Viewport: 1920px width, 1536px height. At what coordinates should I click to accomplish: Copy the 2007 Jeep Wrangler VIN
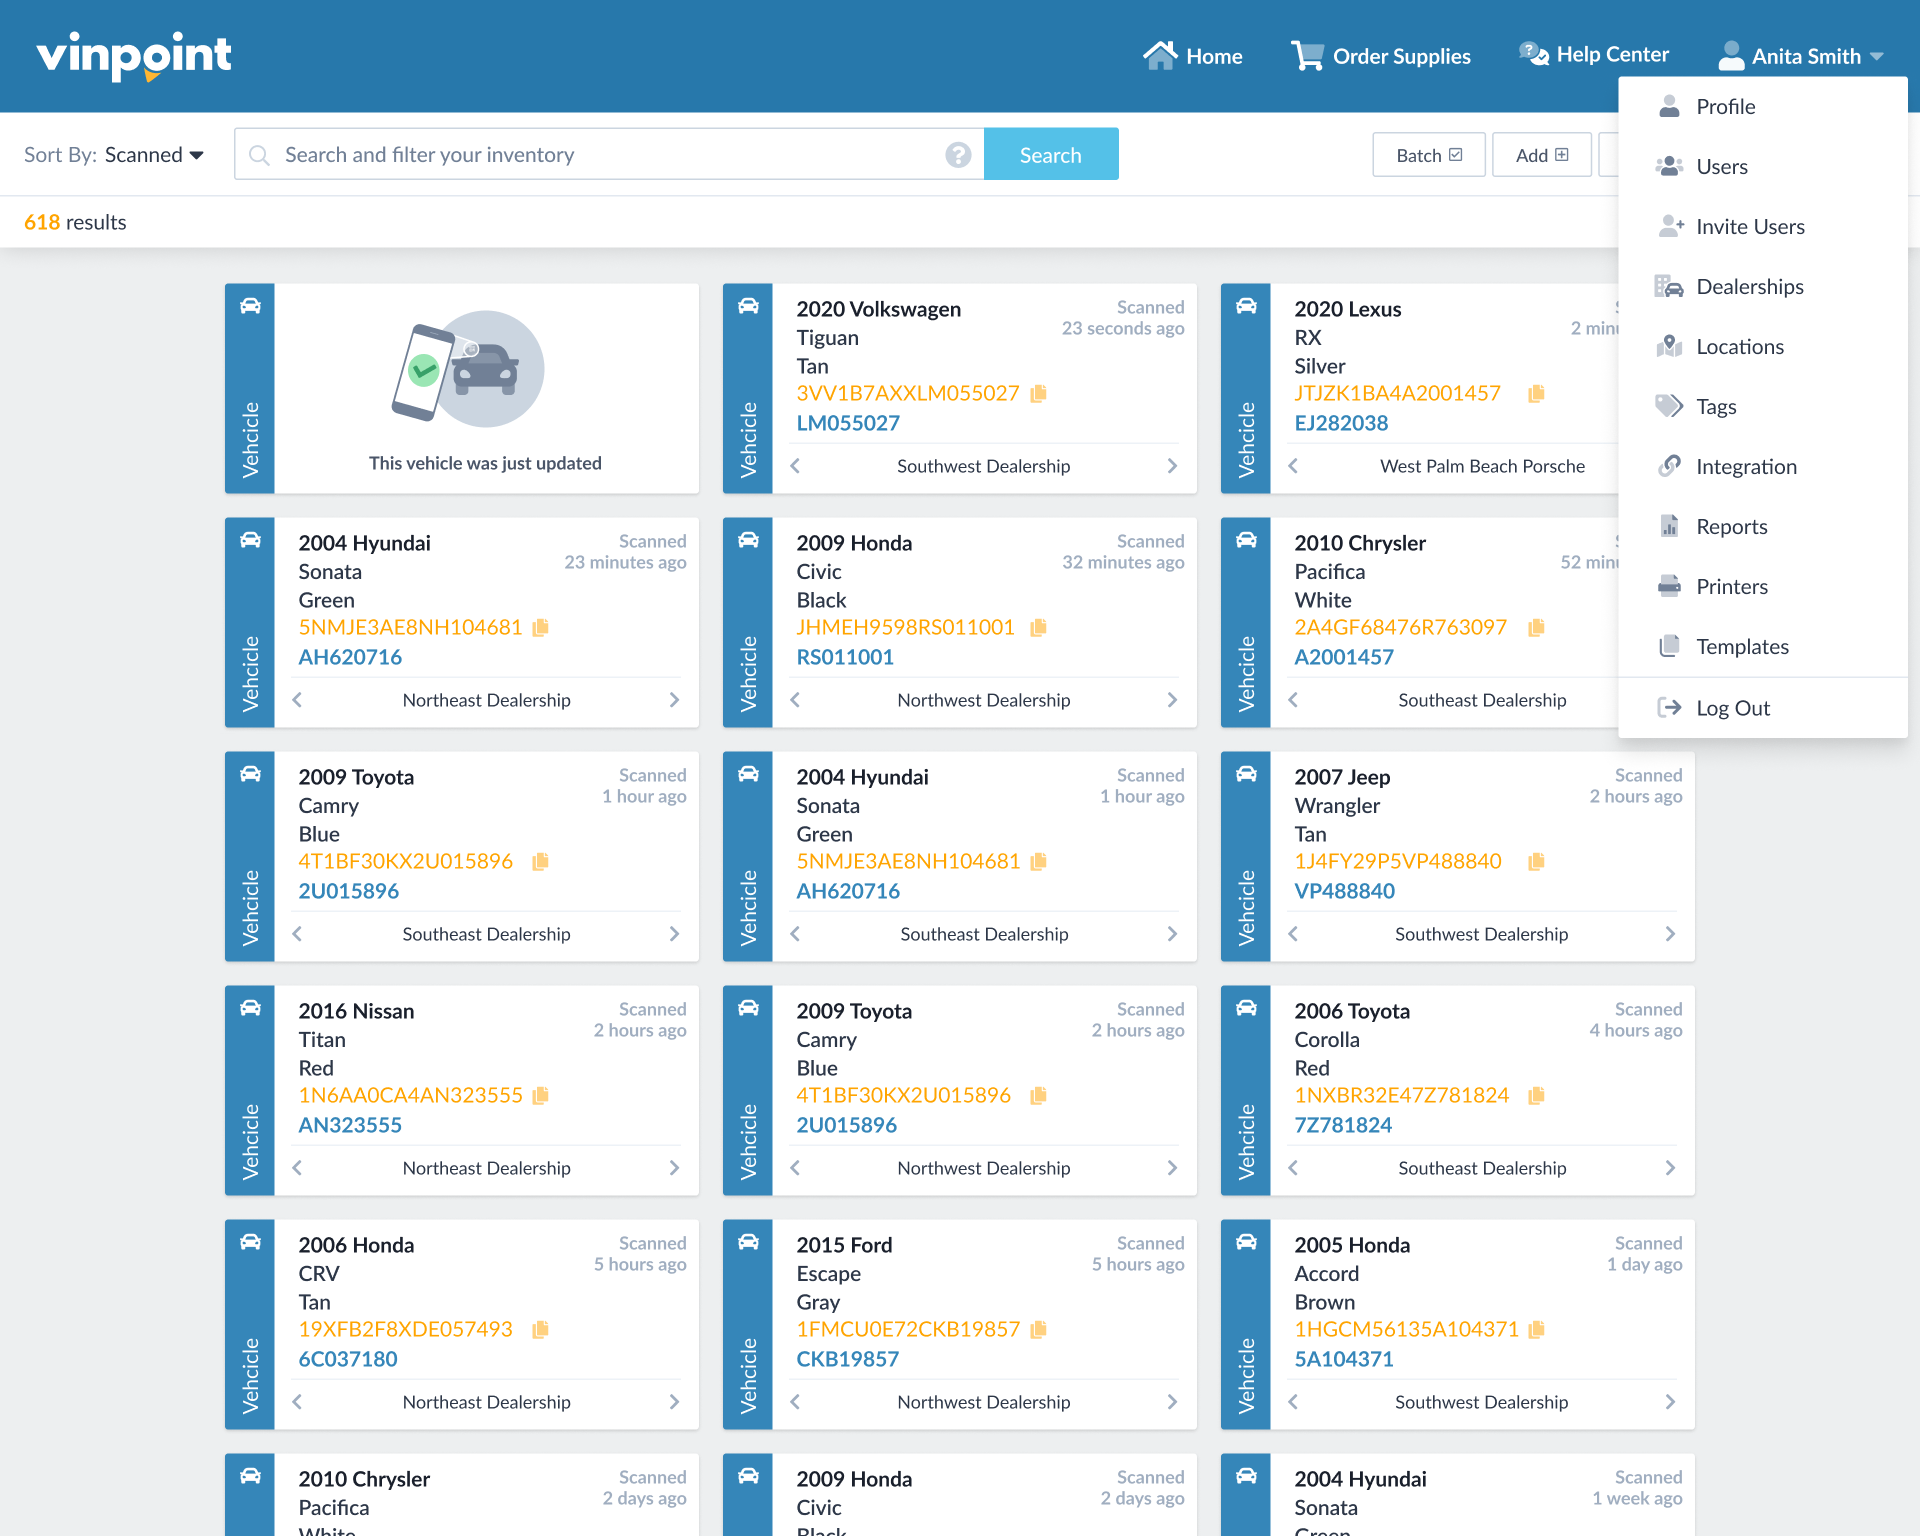[x=1536, y=862]
